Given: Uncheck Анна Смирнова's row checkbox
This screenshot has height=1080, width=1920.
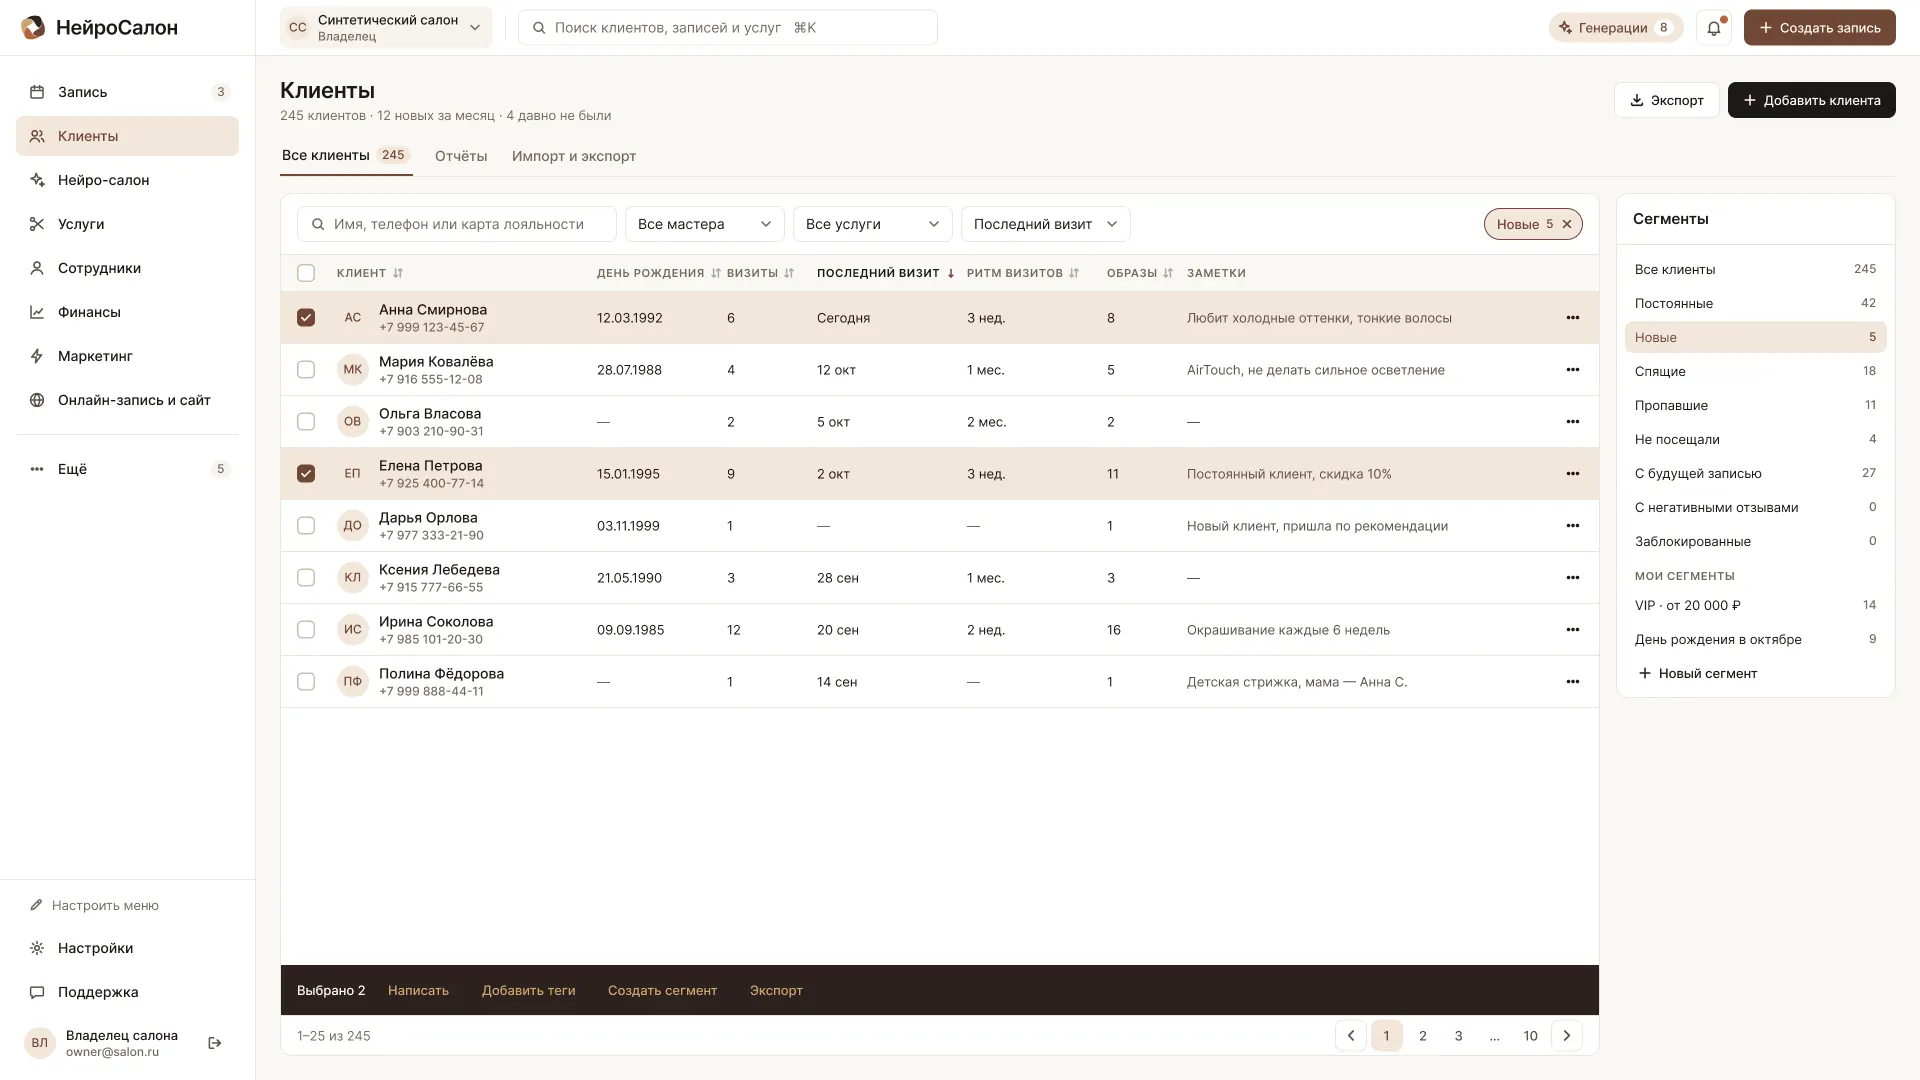Looking at the screenshot, I should (306, 318).
